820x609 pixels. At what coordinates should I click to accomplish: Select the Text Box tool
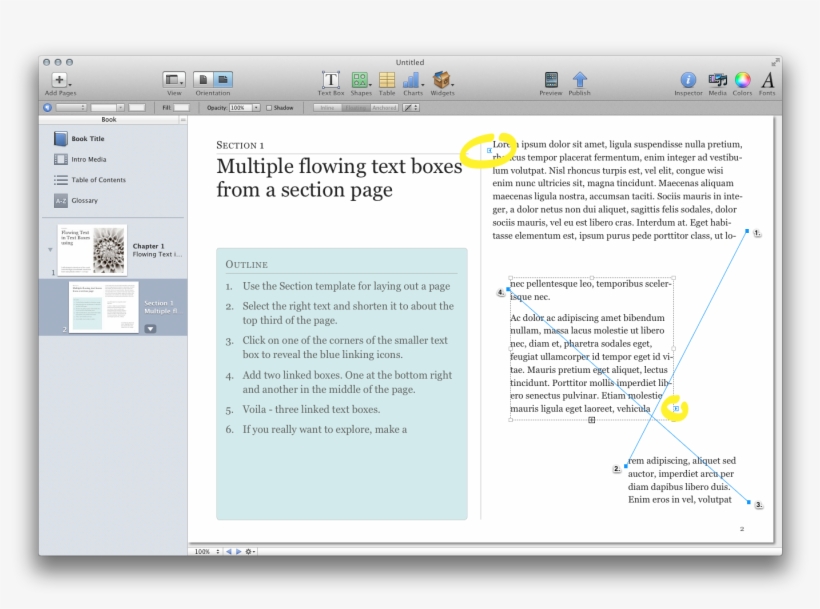330,80
